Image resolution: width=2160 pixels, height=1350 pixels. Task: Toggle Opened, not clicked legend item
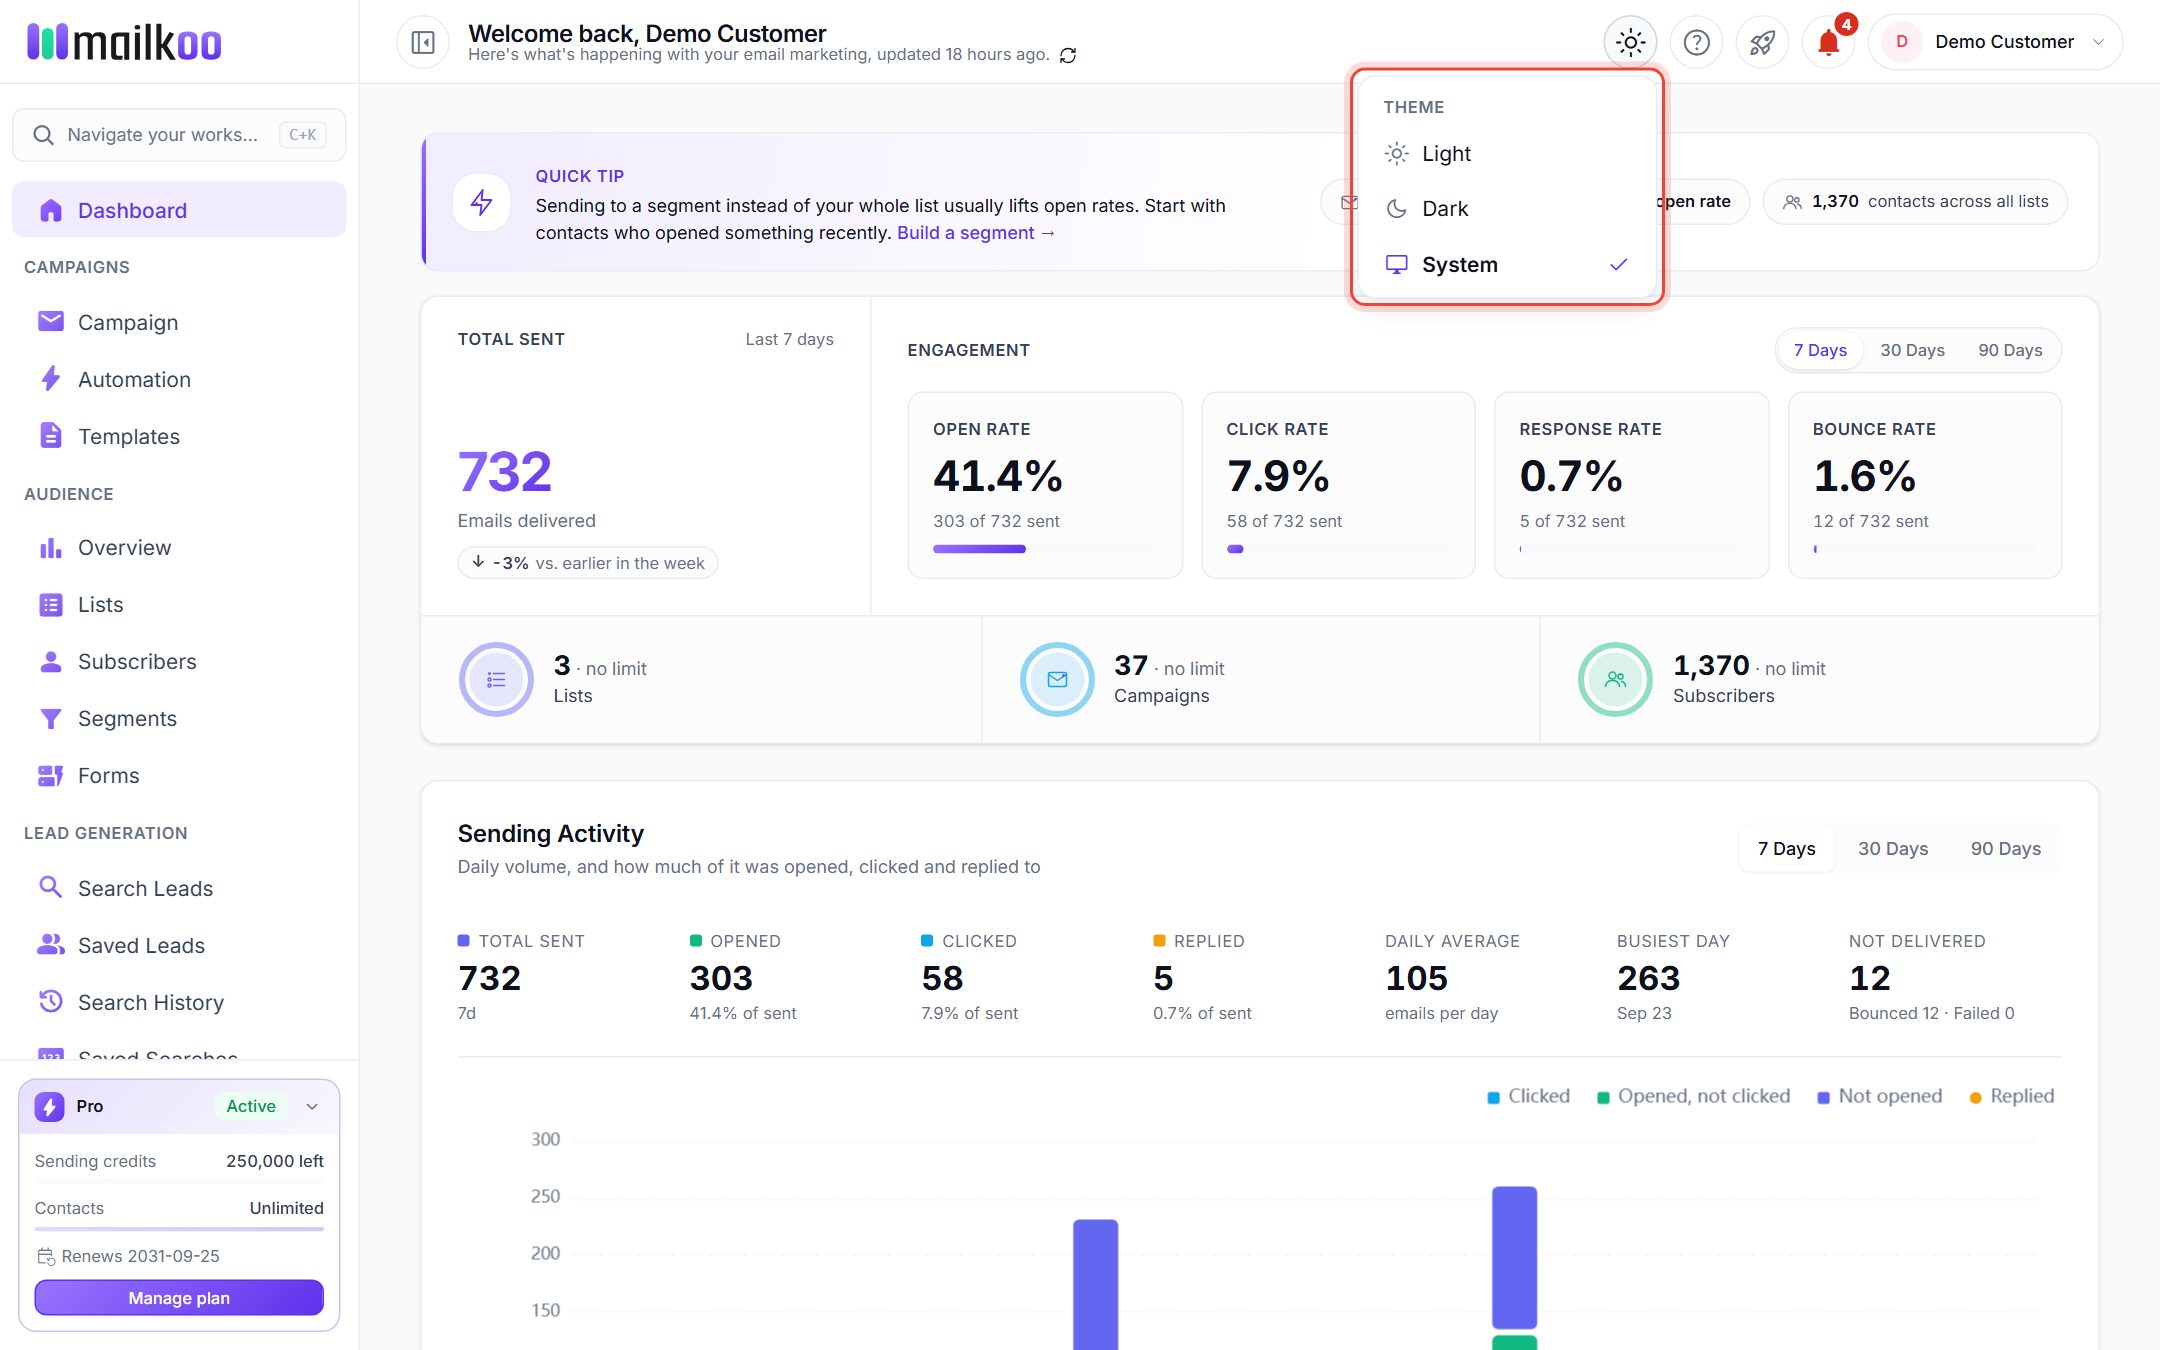coord(1693,1096)
